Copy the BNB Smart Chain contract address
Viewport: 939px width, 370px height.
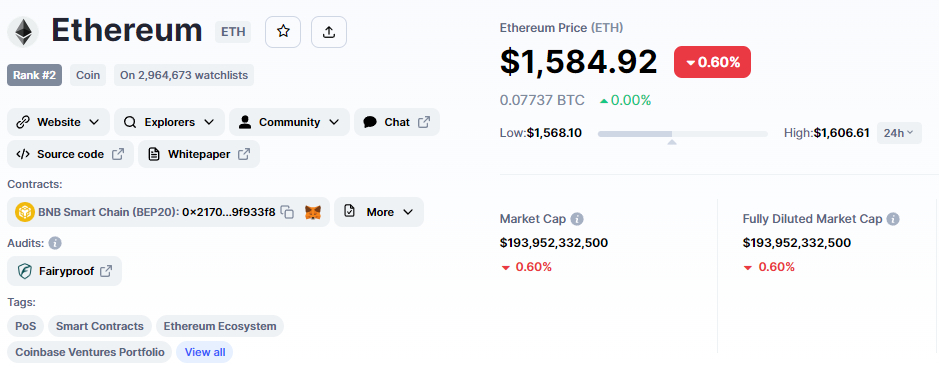(288, 212)
